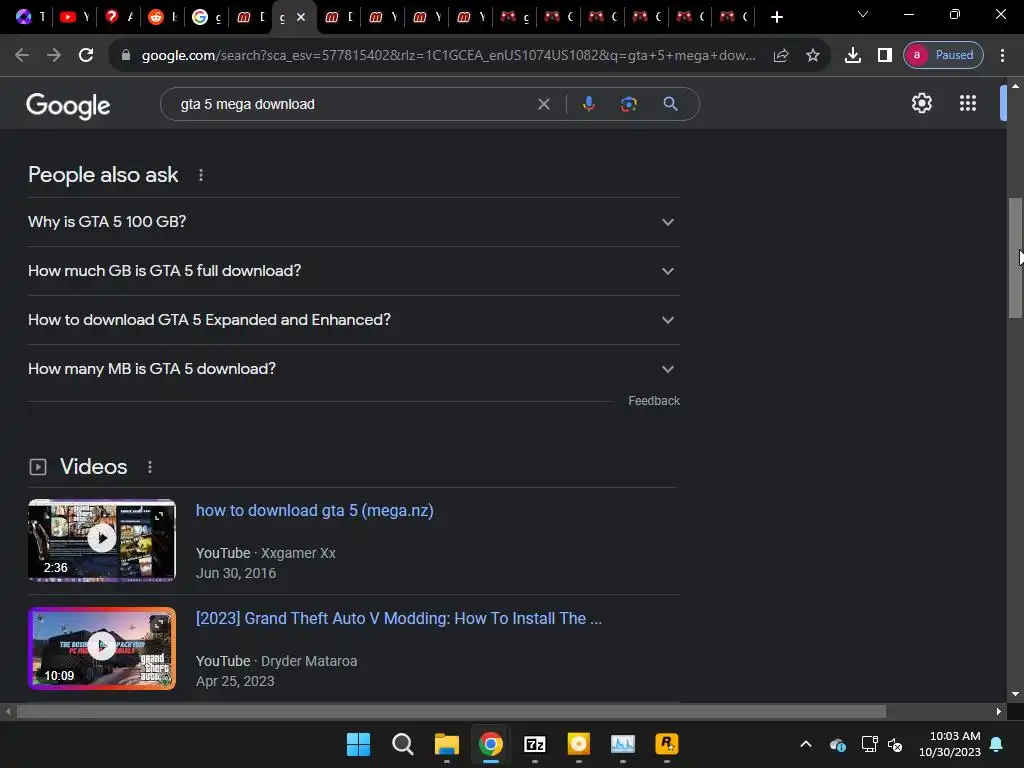
Task: Click YouTube · Xxgamer Xx source text
Action: coord(266,553)
